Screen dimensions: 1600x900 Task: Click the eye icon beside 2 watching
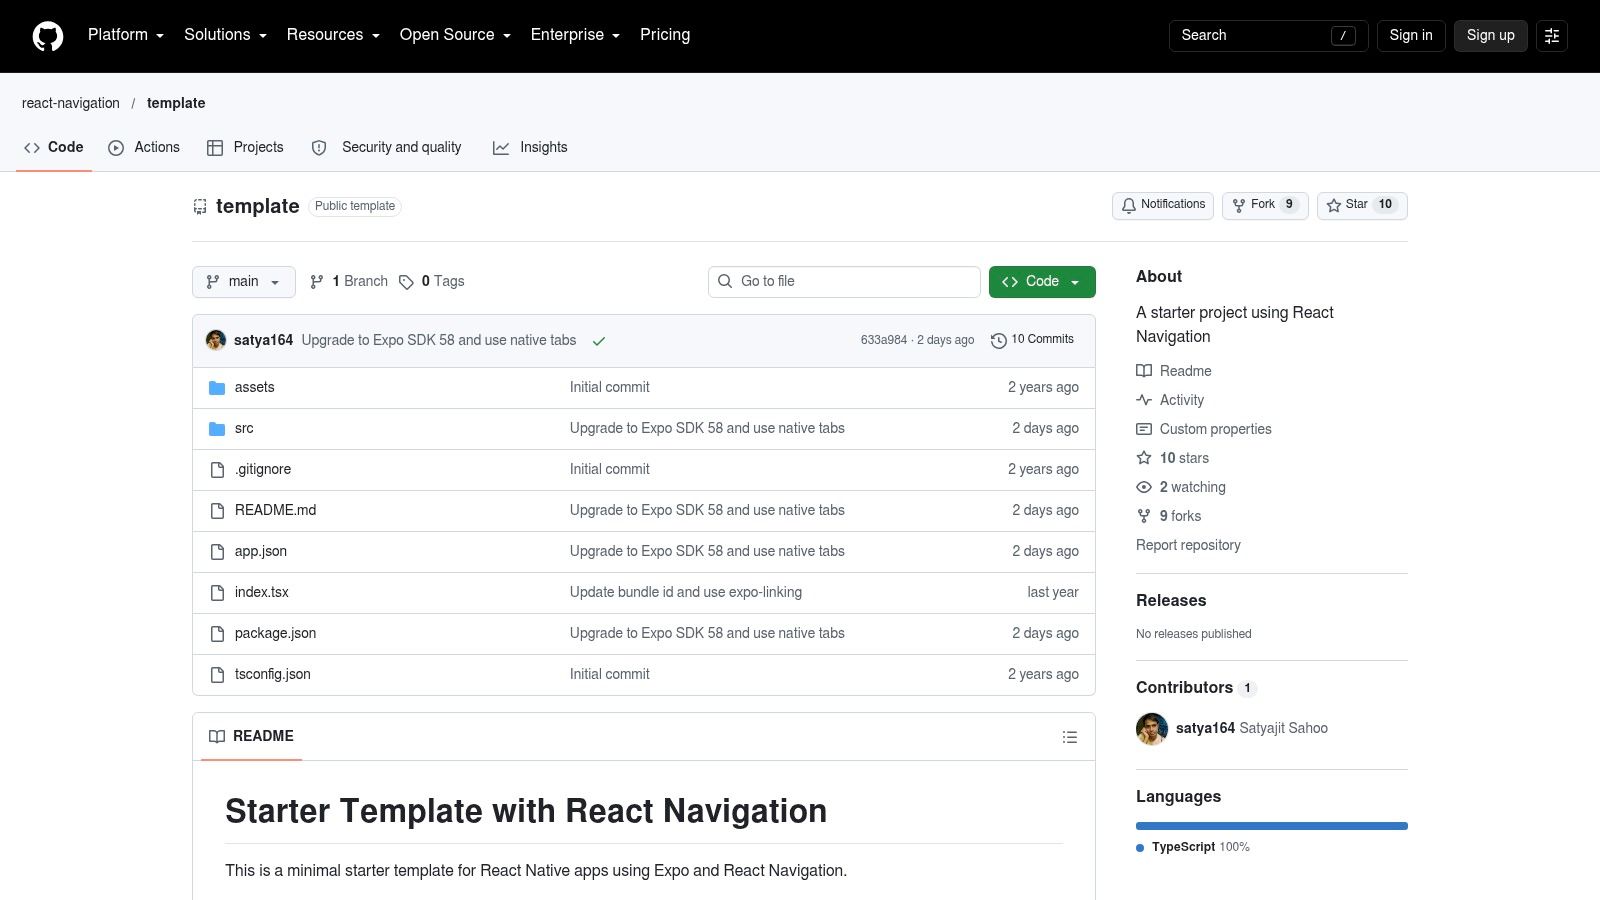1144,487
